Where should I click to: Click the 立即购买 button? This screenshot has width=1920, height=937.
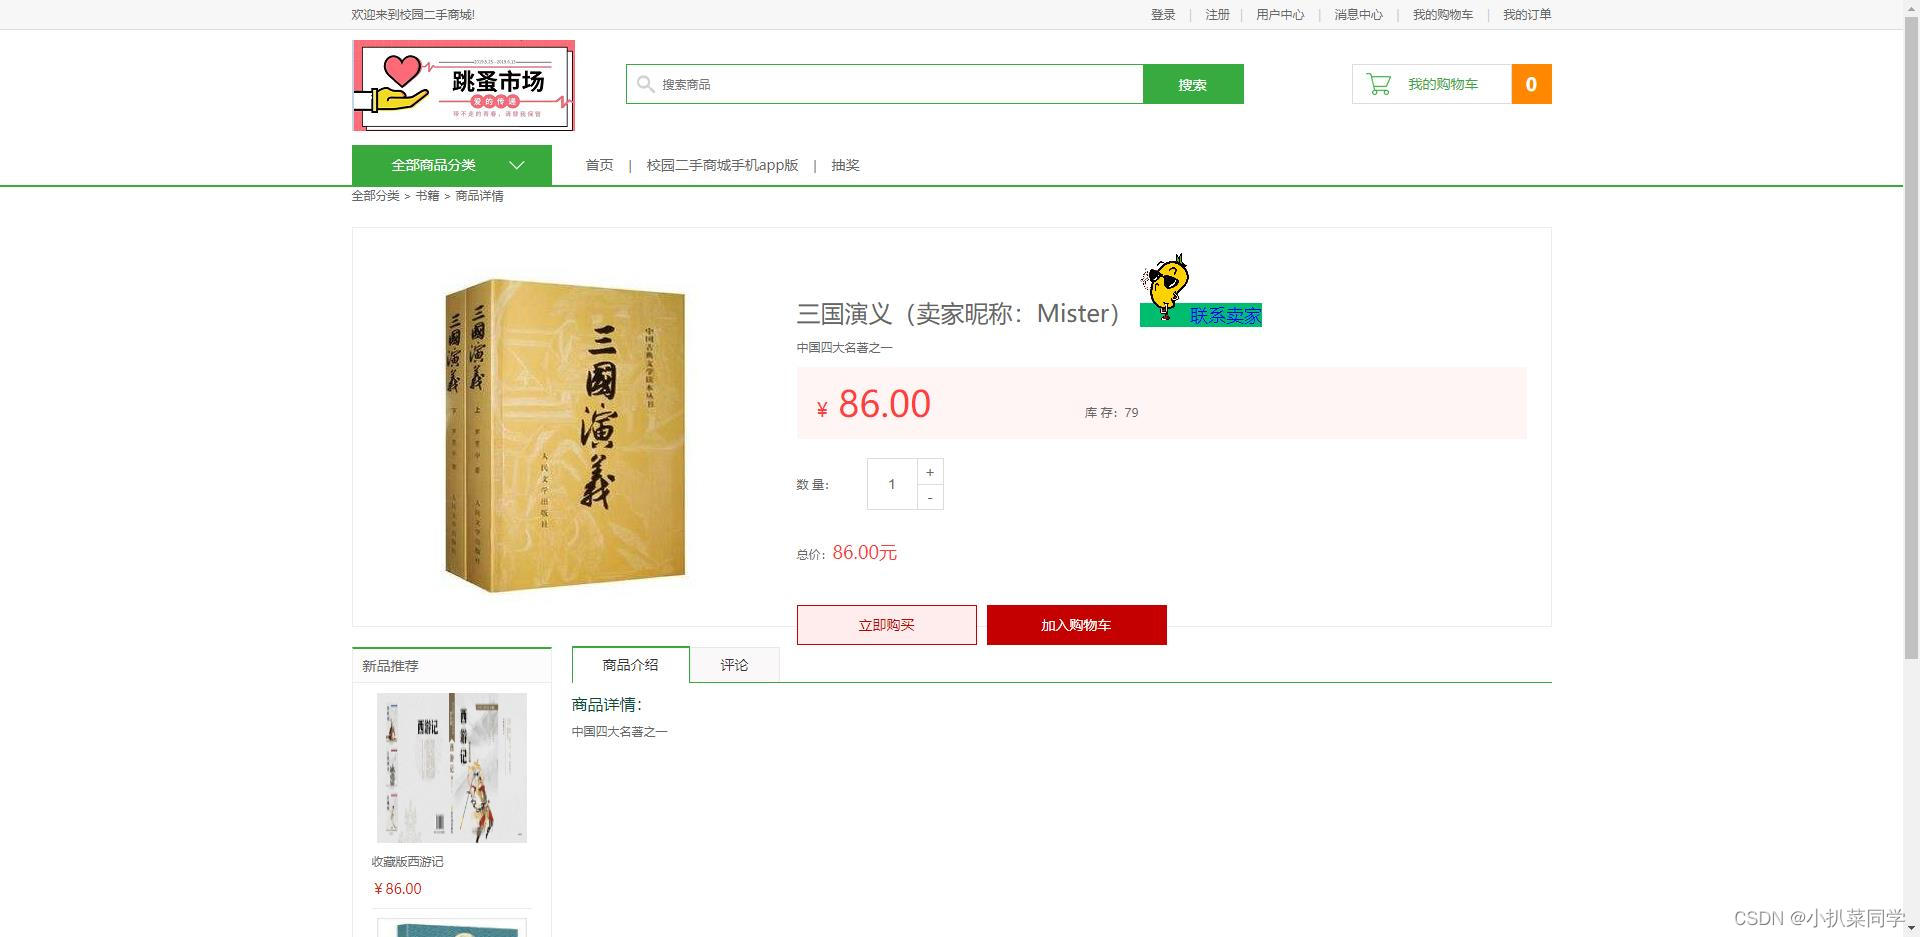tap(887, 625)
